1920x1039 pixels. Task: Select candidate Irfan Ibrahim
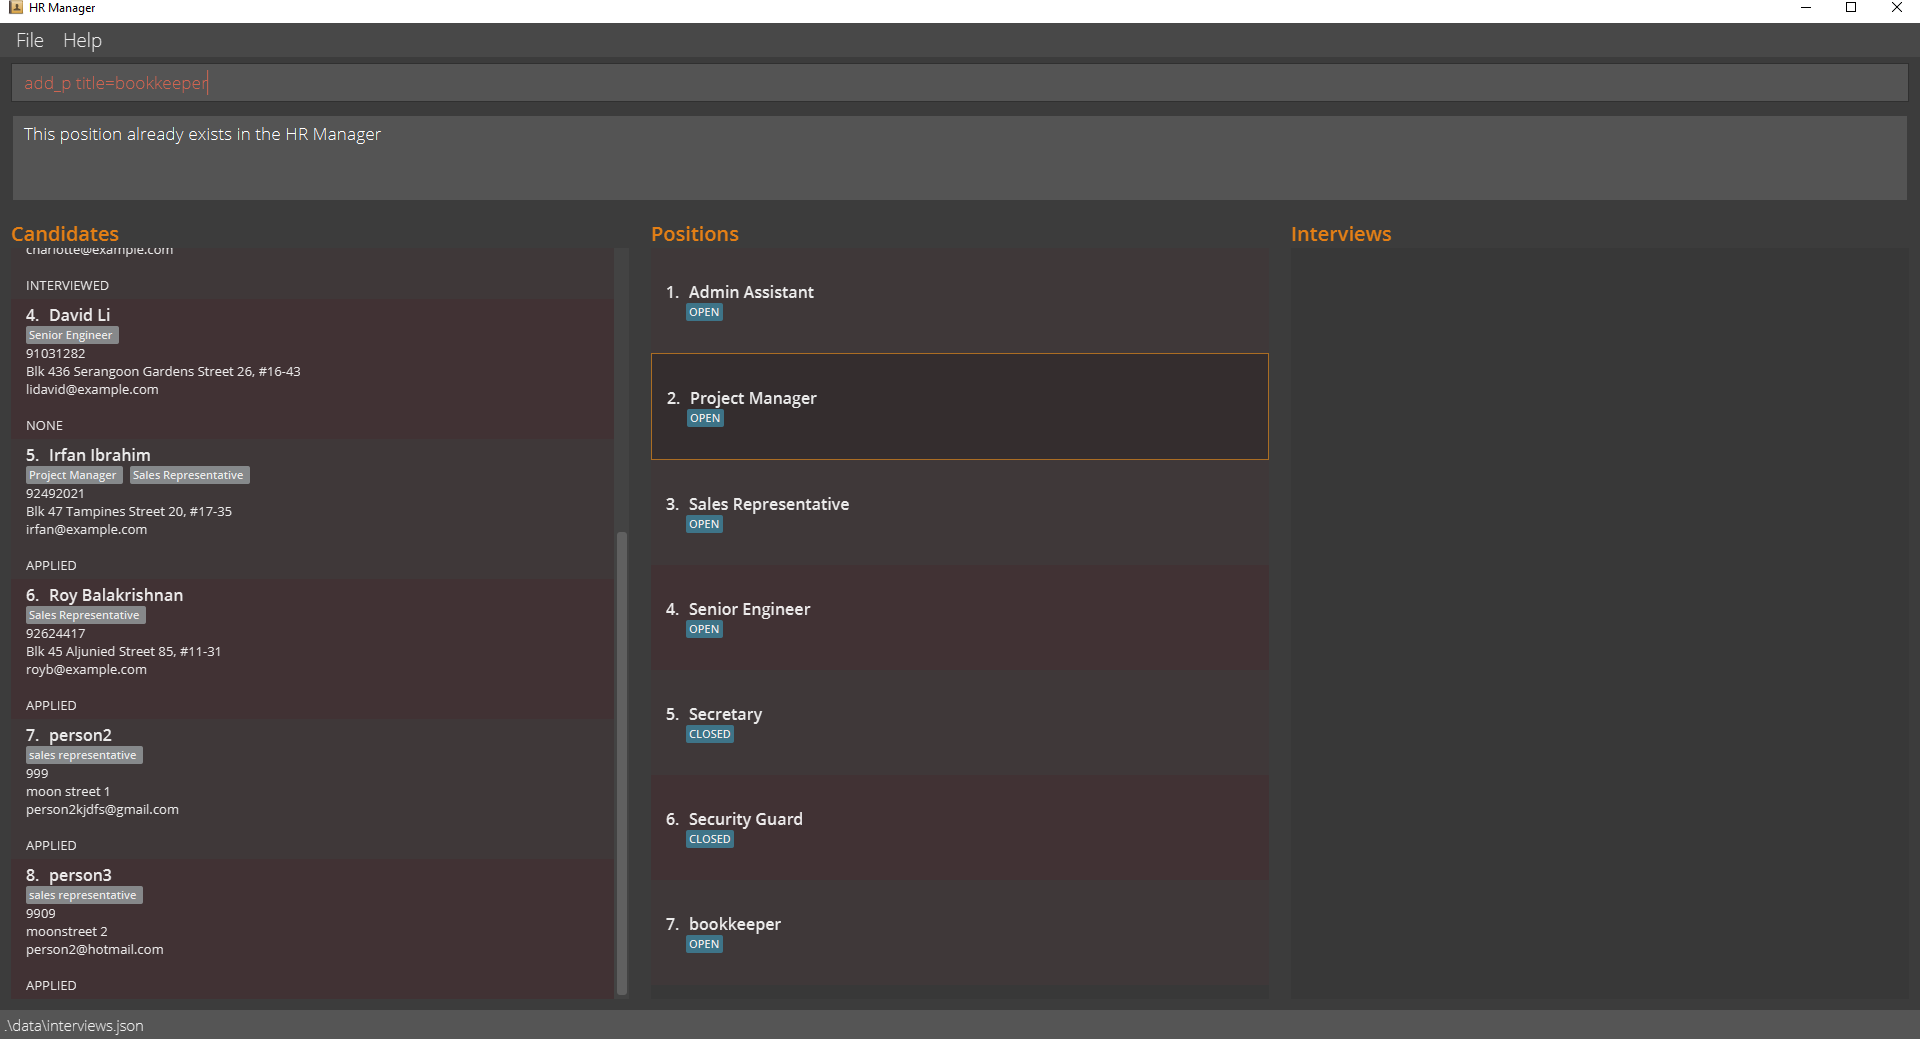313,508
